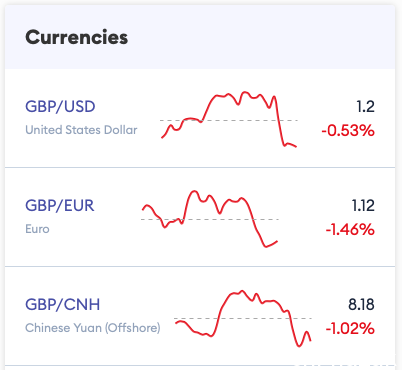Open the GBP/USD currency pair link
Image resolution: width=402 pixels, height=370 pixels.
tap(60, 107)
